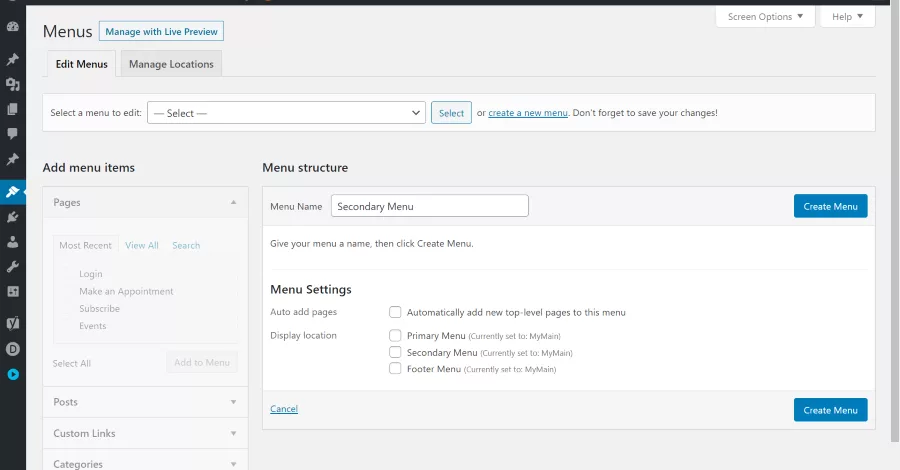
Task: Expand the Custom Links panel
Action: point(233,433)
